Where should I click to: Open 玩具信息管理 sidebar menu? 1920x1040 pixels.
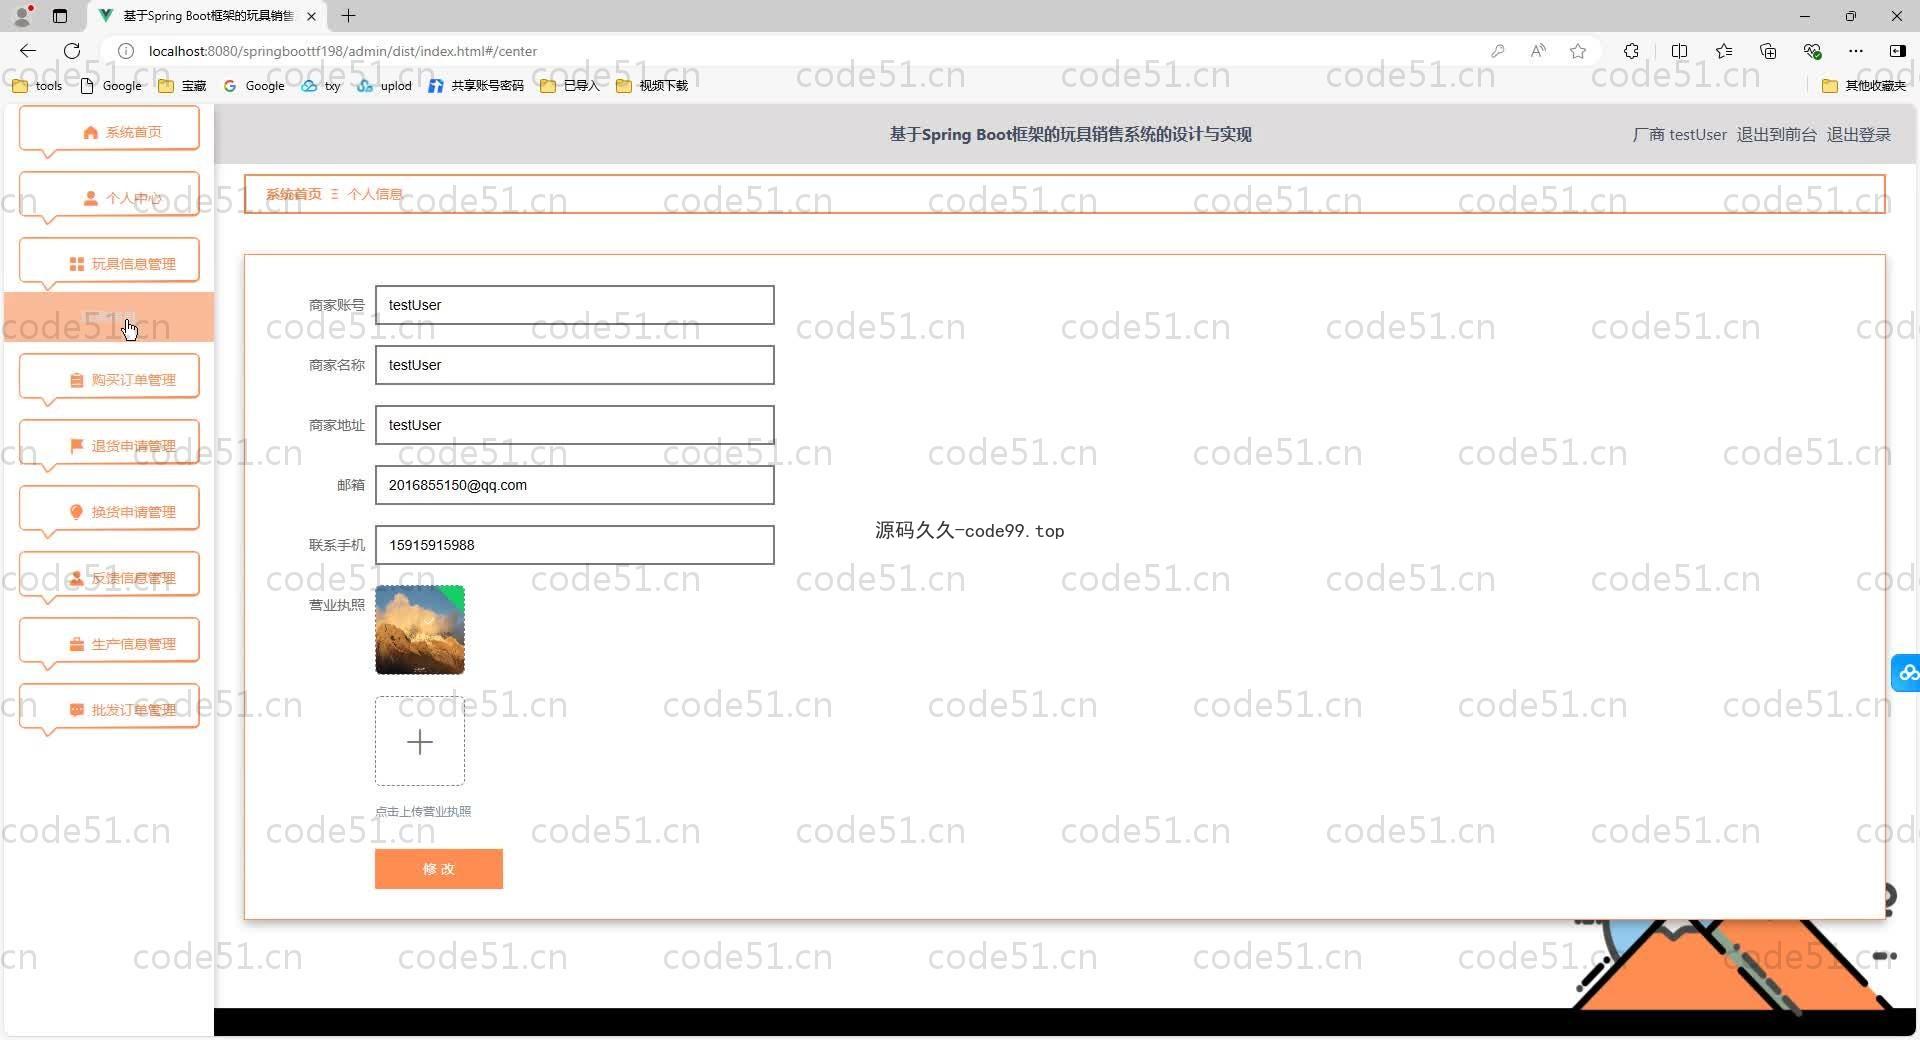point(109,263)
